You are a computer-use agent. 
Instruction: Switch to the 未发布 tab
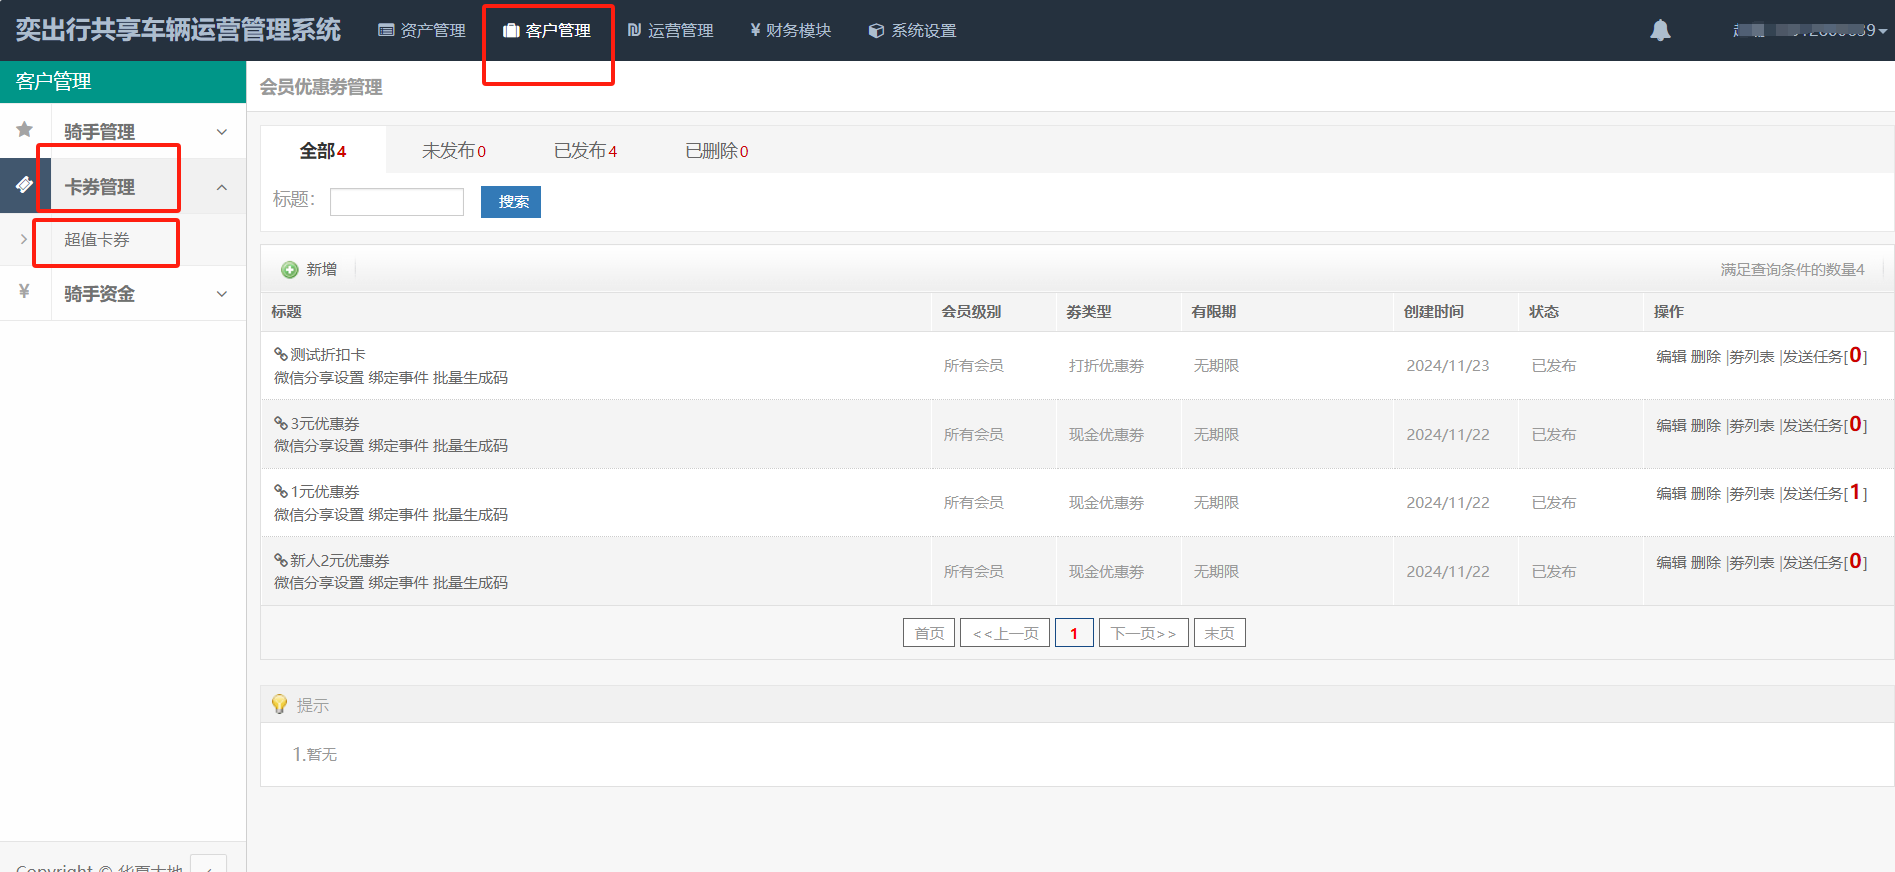tap(454, 151)
